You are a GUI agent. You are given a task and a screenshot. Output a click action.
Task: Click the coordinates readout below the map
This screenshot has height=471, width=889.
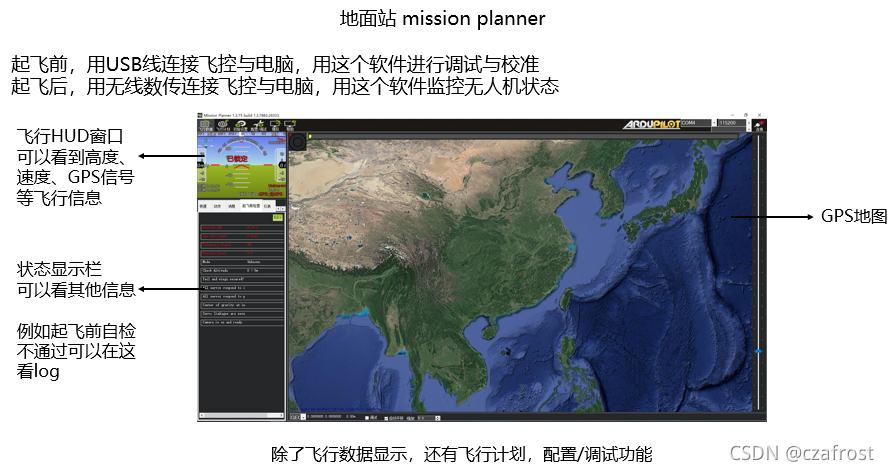(x=331, y=417)
